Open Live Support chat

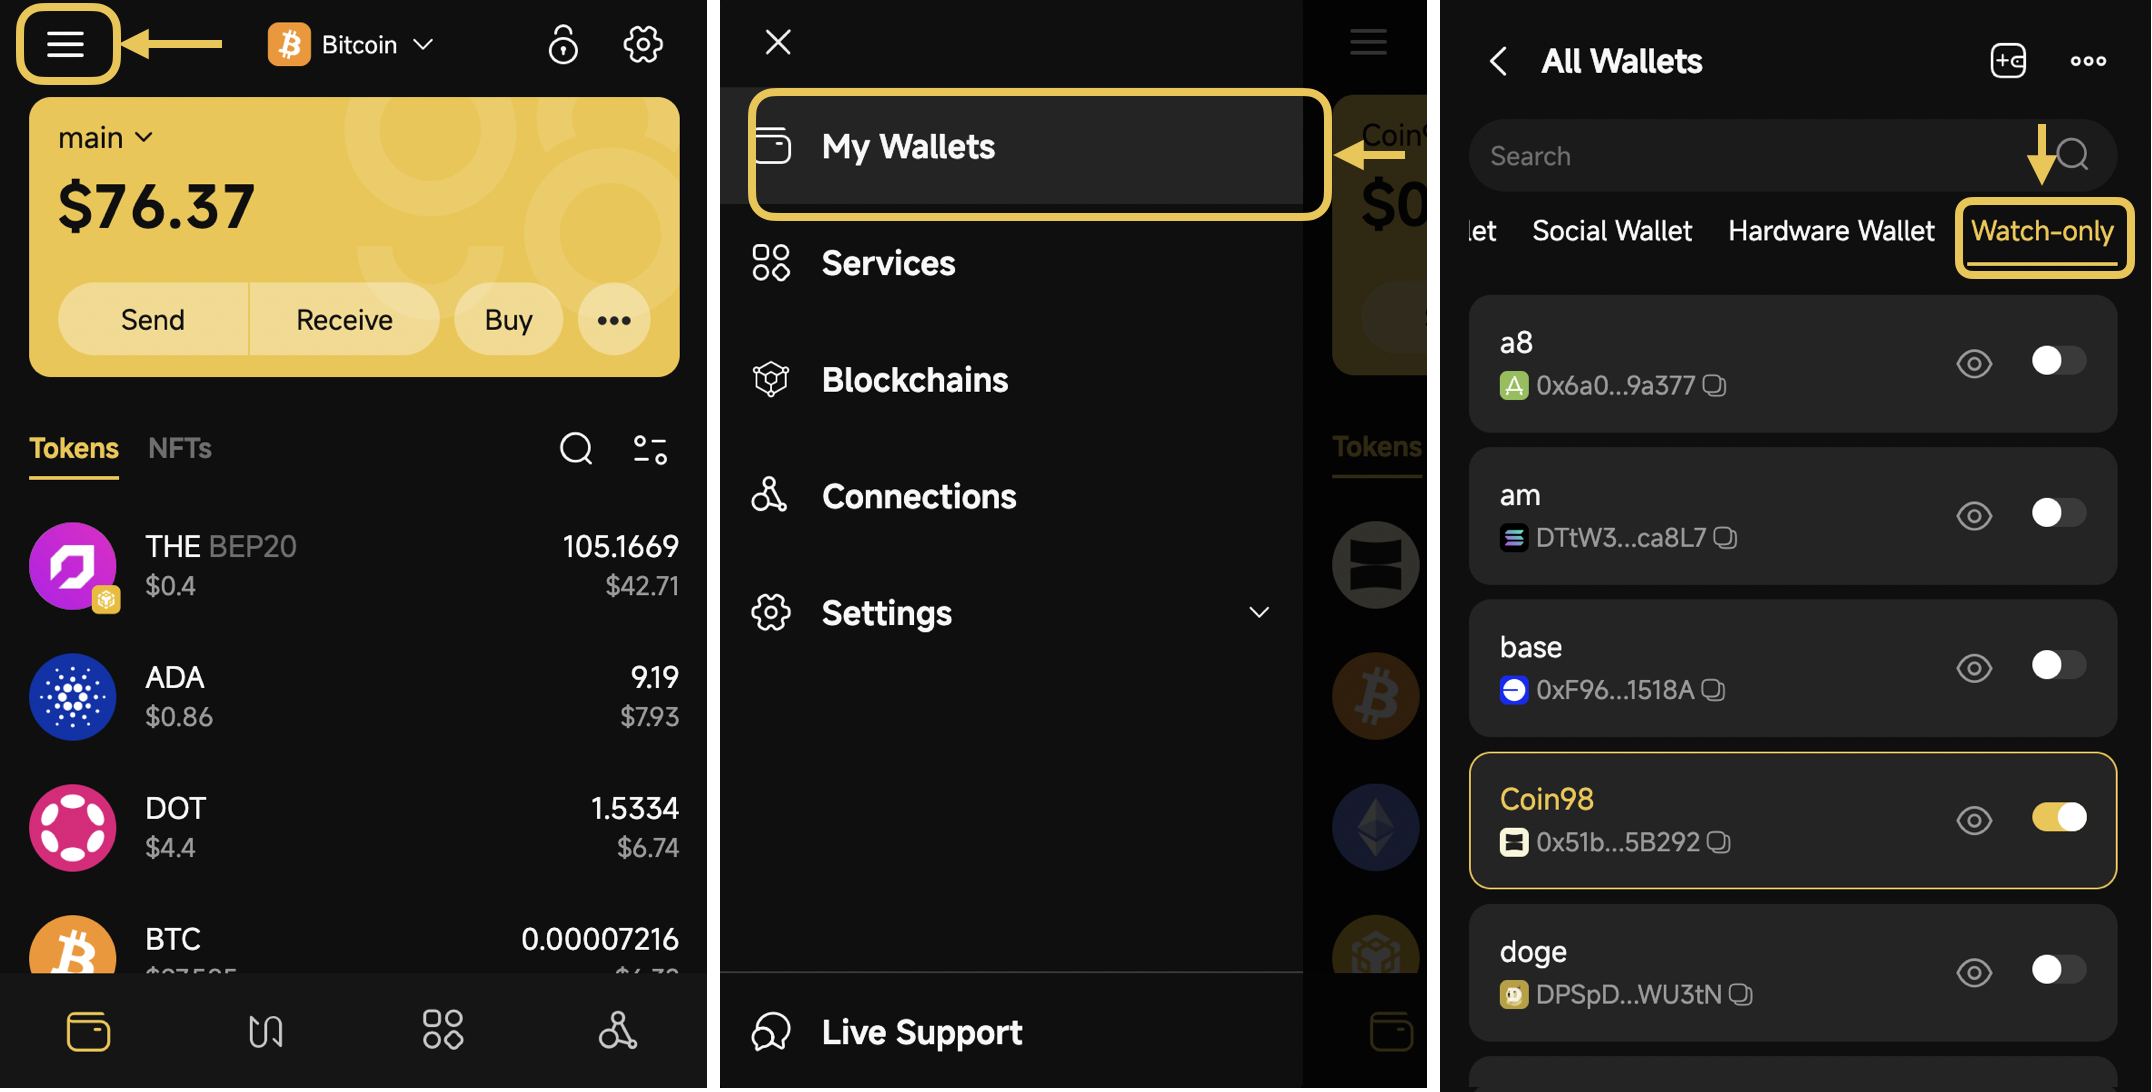[x=920, y=1032]
